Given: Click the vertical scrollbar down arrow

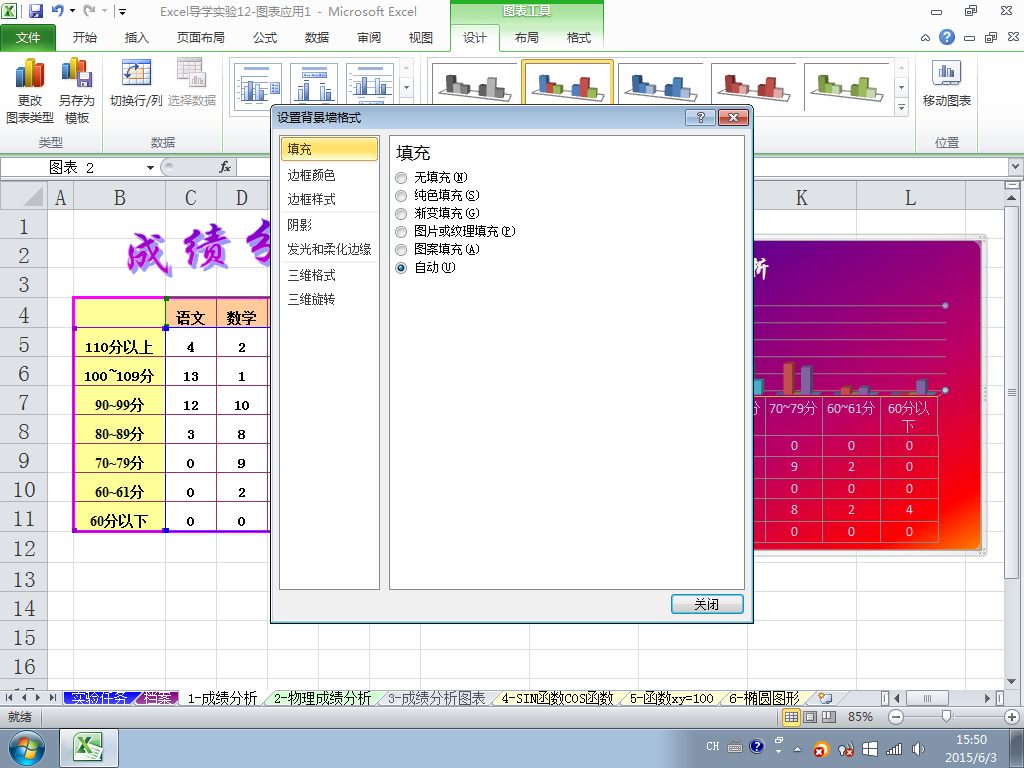Looking at the screenshot, I should tap(1012, 682).
